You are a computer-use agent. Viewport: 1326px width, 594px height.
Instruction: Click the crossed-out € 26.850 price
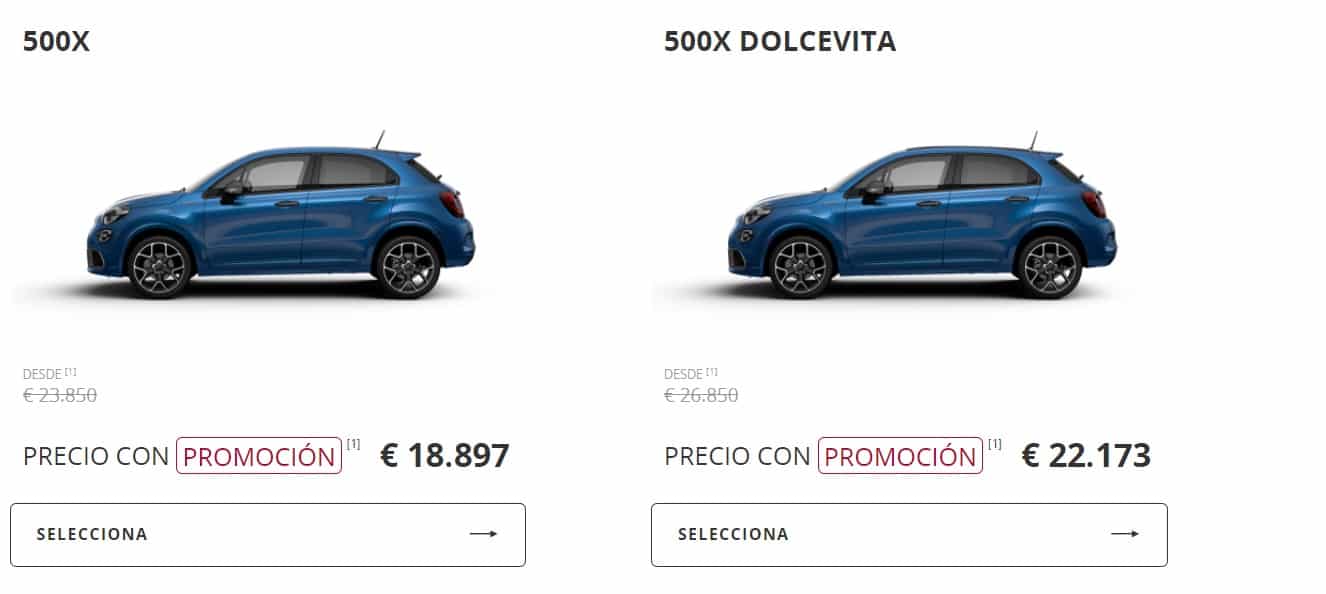(701, 395)
